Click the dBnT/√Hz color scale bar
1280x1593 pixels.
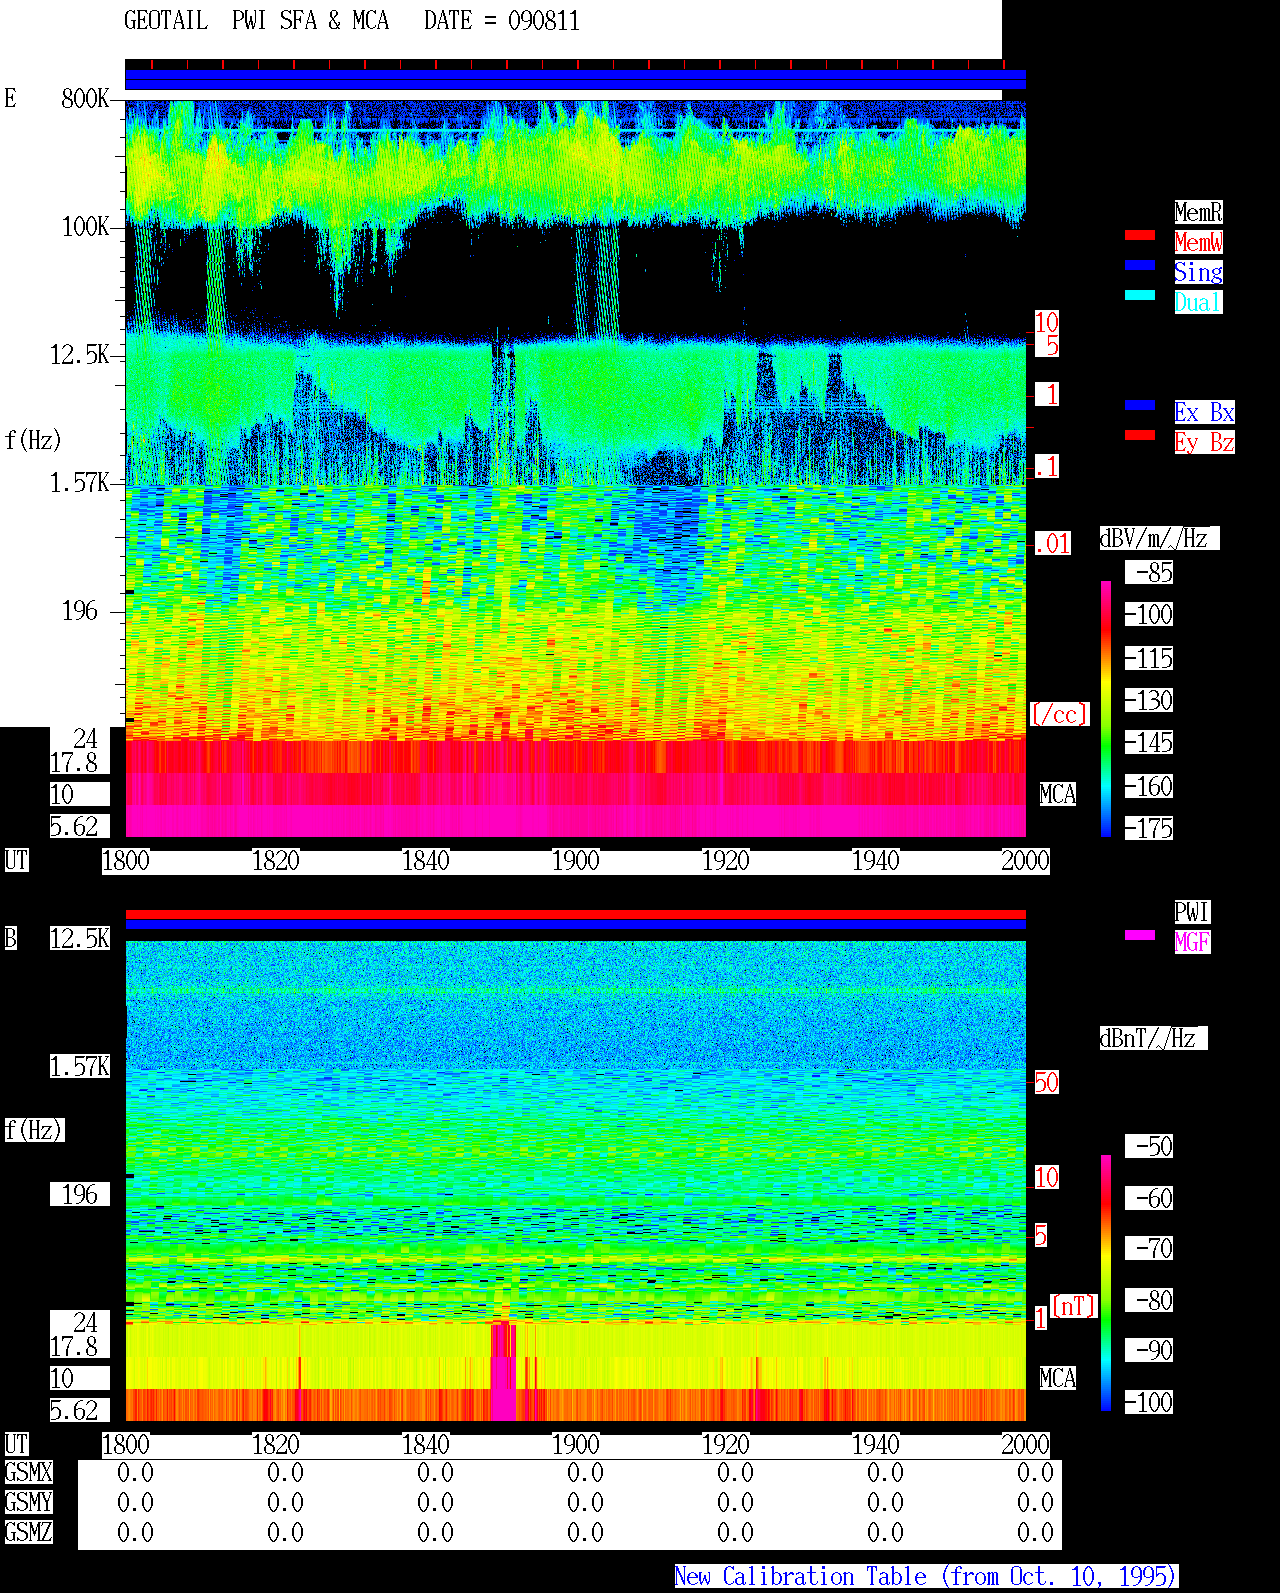[x=1106, y=1283]
